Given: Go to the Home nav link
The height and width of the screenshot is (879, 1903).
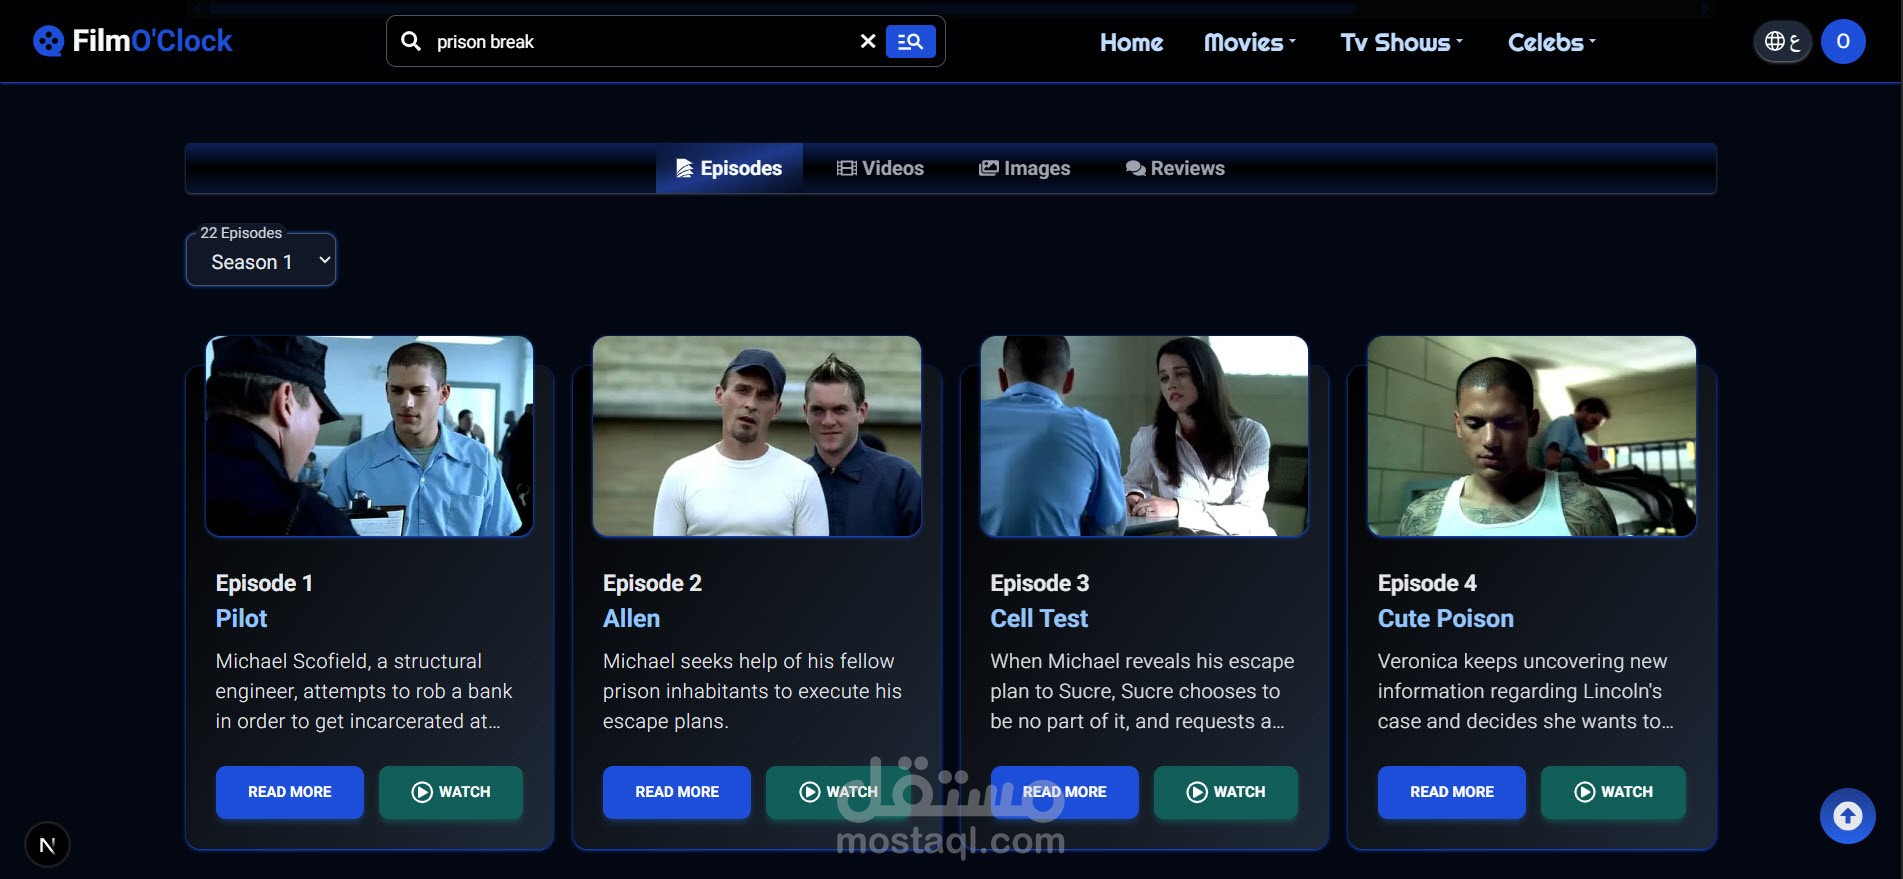Looking at the screenshot, I should click(1131, 42).
